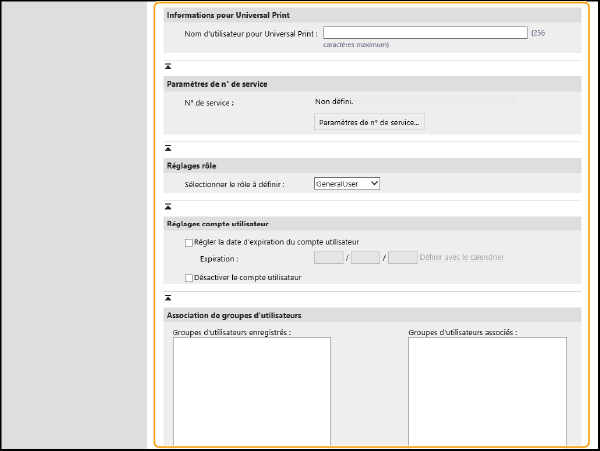Click back-to-top arrow below service number section
Image resolution: width=600 pixels, height=451 pixels.
coord(168,146)
